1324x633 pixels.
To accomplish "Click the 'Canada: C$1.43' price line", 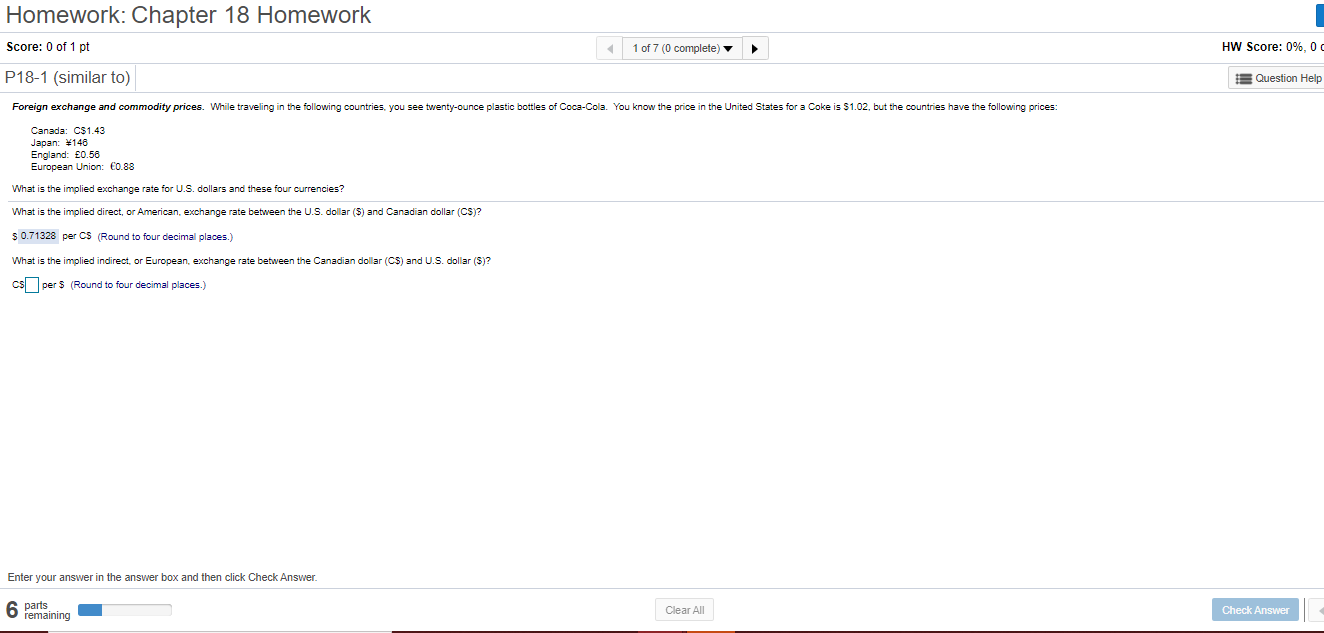I will click(68, 131).
